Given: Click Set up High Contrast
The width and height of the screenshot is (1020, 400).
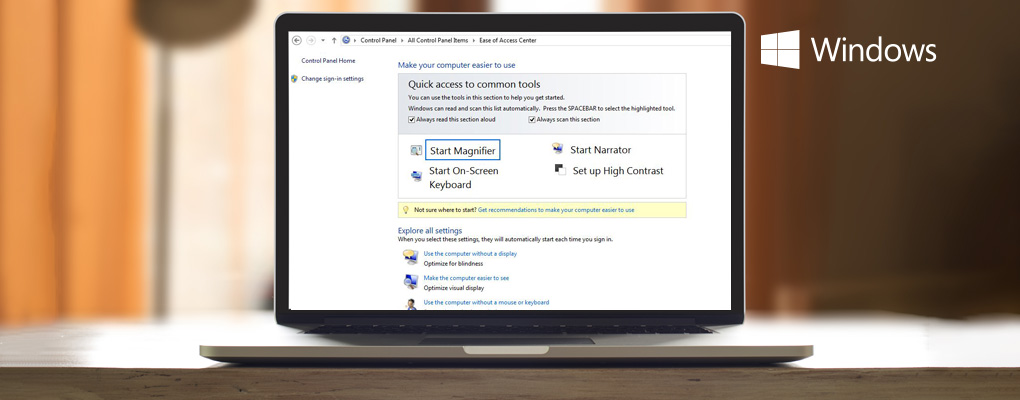Looking at the screenshot, I should tap(618, 171).
